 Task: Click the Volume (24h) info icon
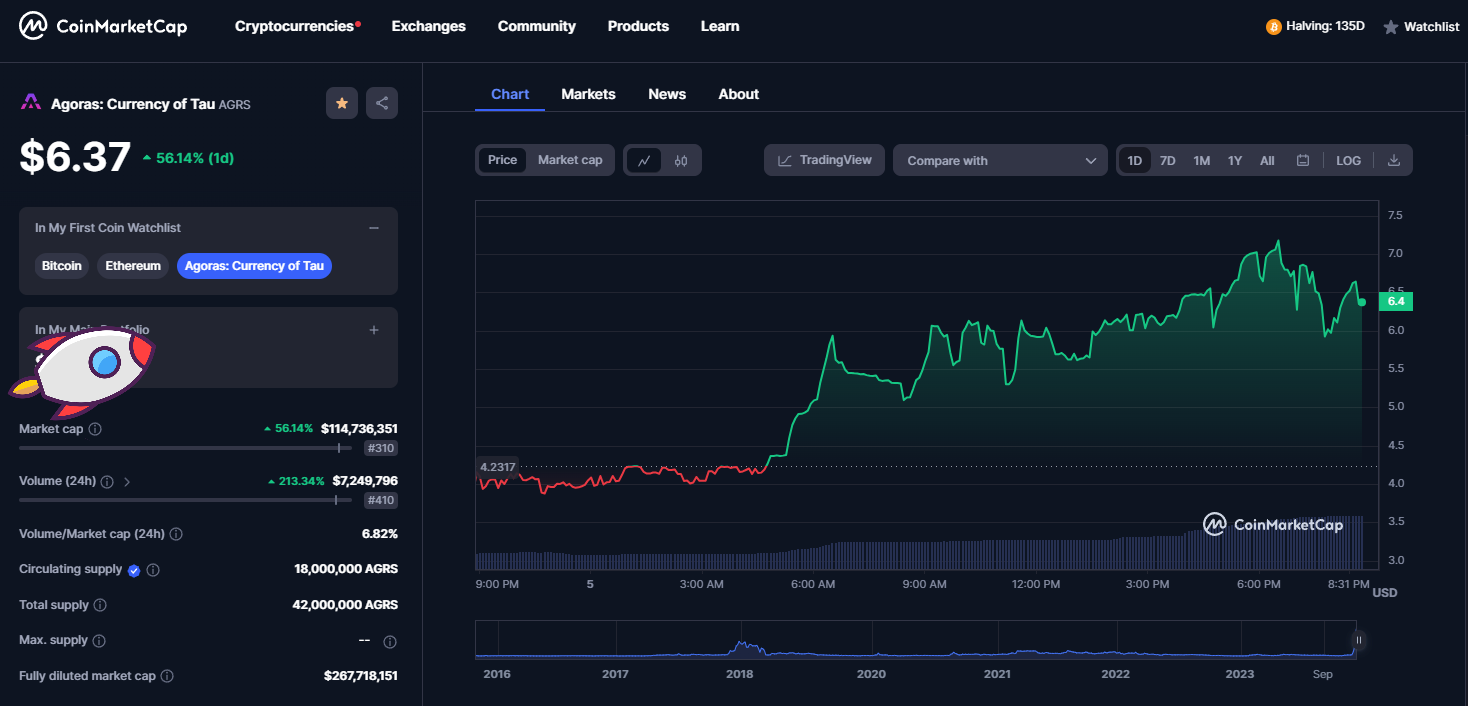pos(107,481)
